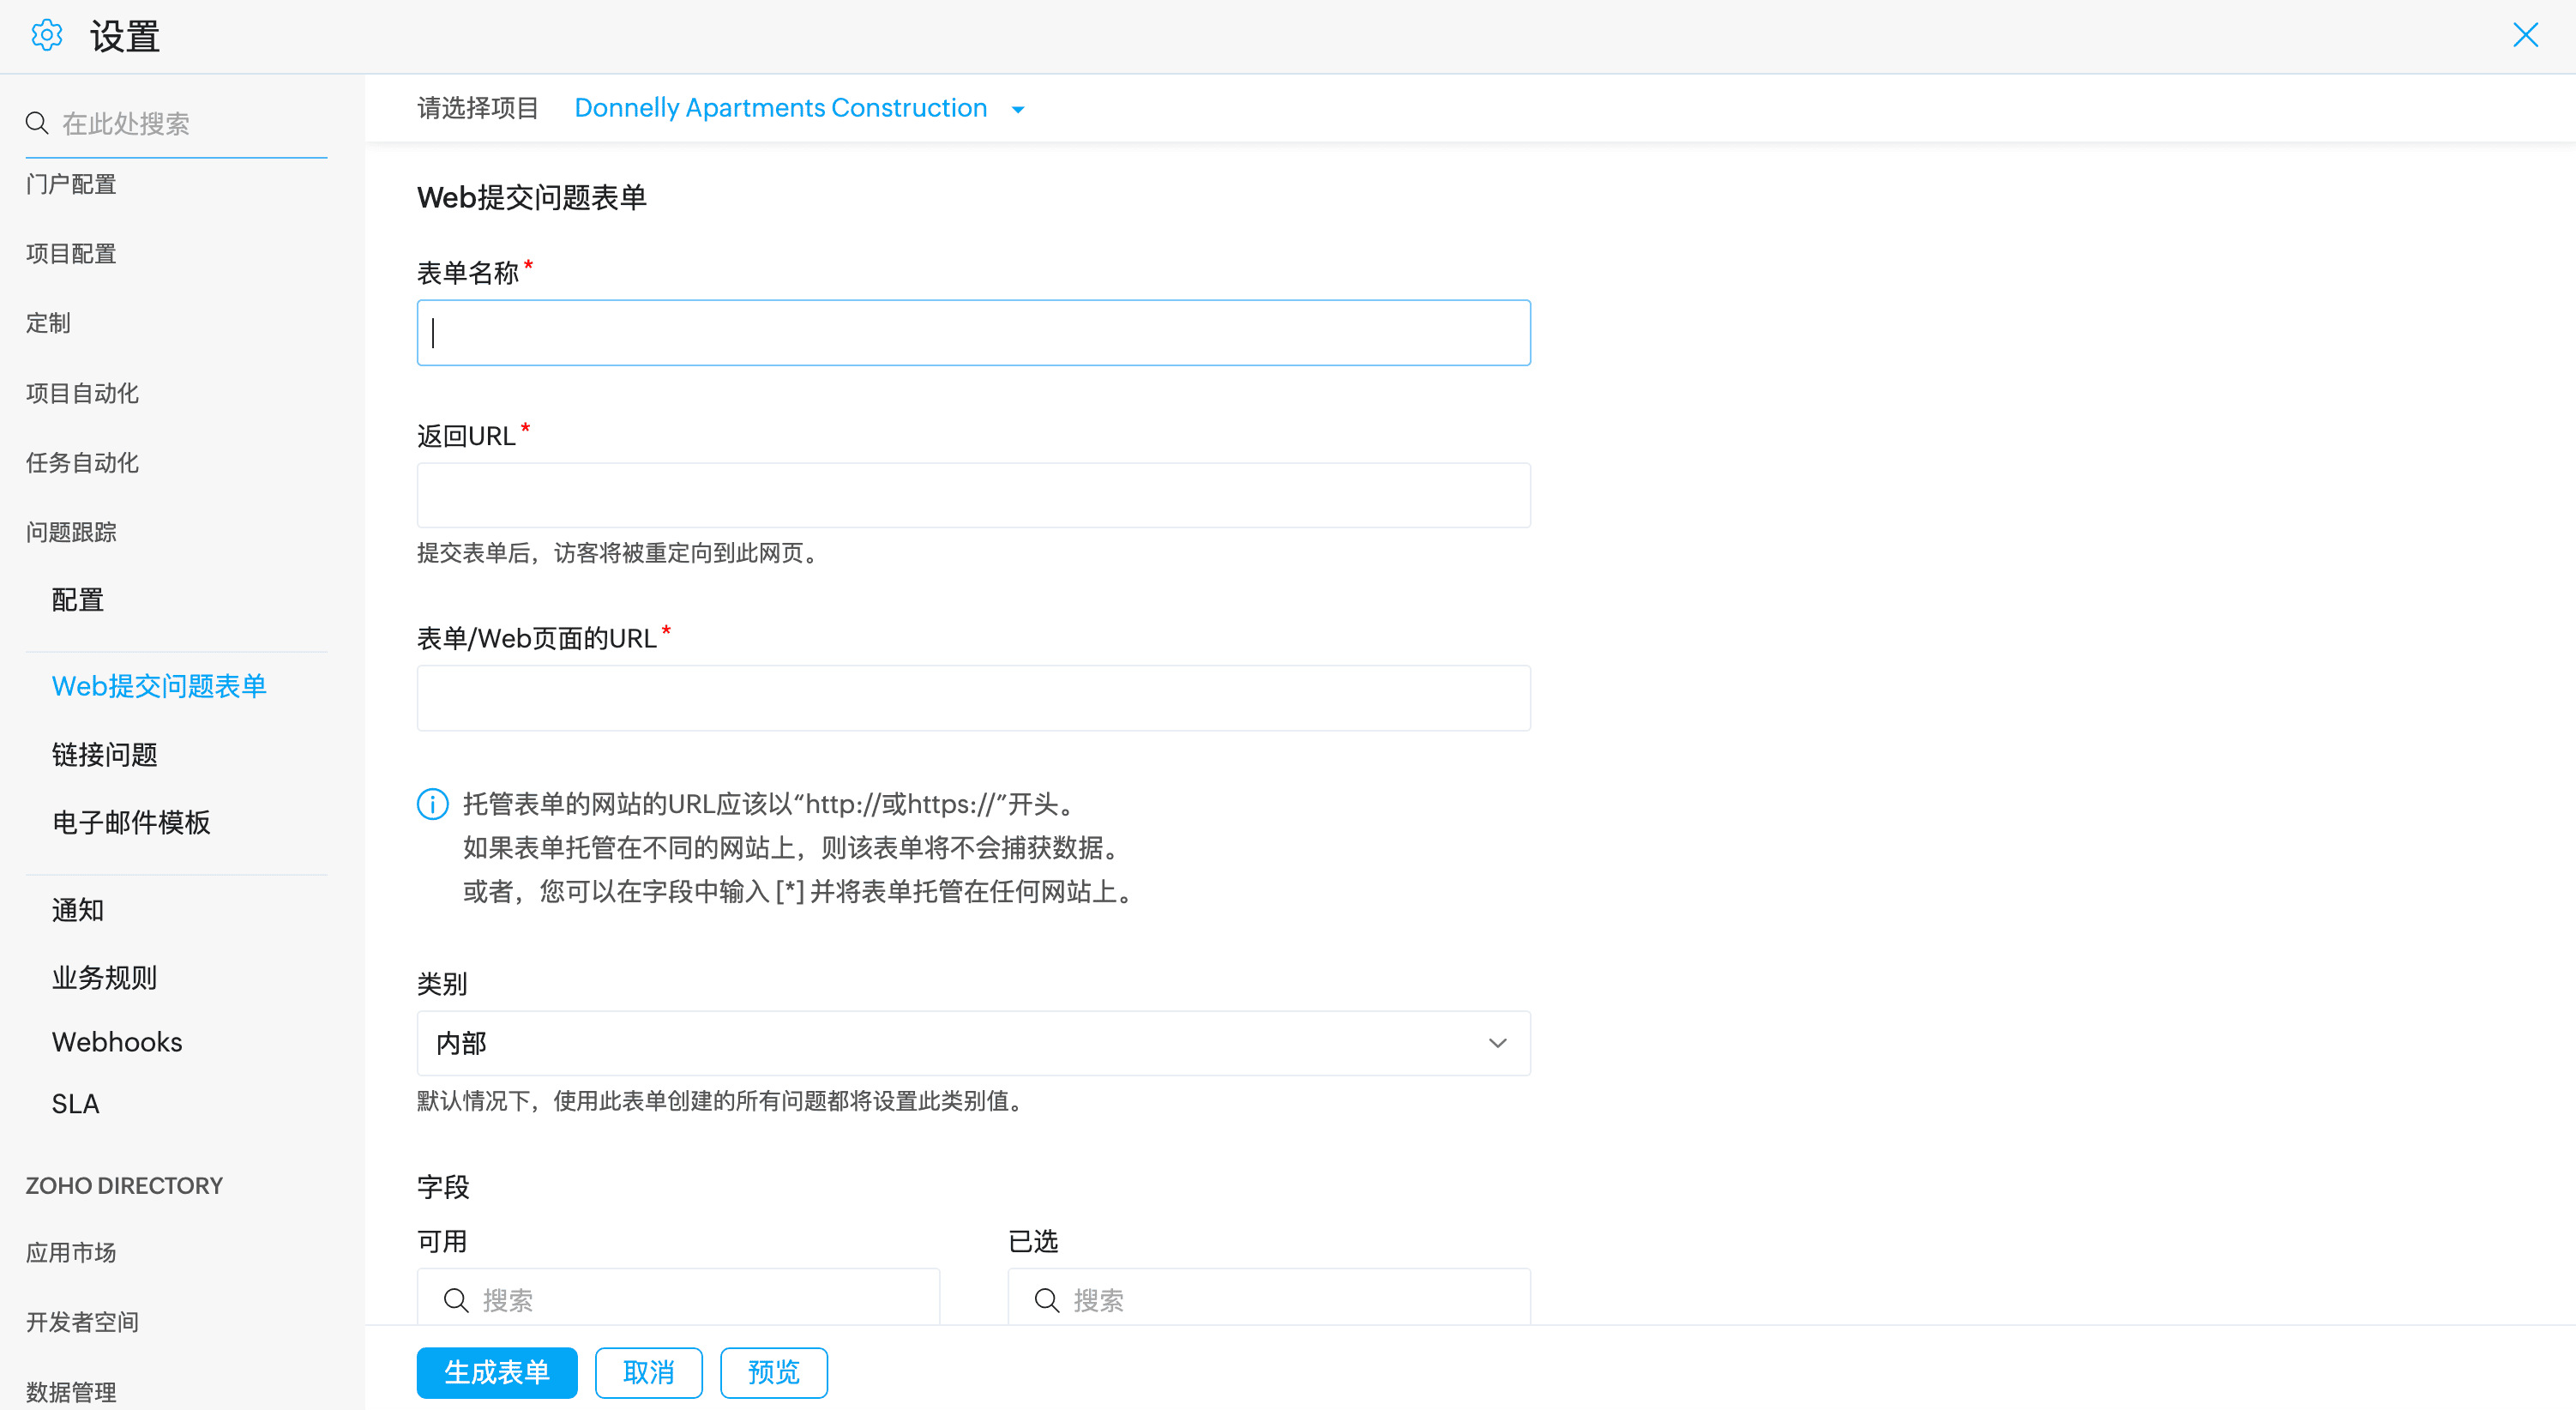Open 链接问题 in the sidebar

(x=104, y=755)
